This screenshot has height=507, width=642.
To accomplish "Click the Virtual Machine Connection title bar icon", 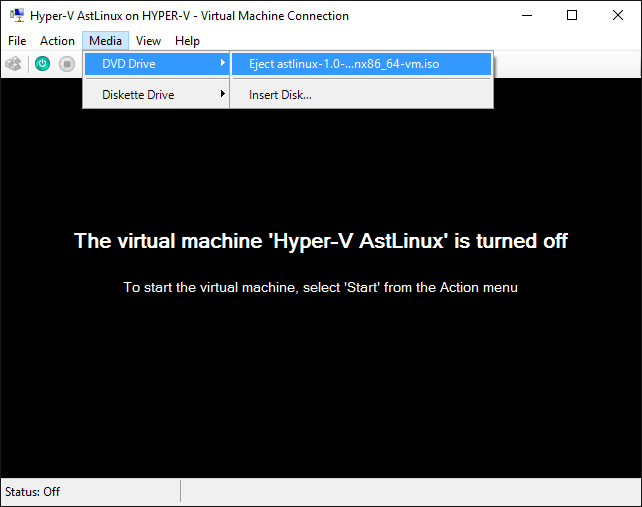I will pyautogui.click(x=17, y=16).
